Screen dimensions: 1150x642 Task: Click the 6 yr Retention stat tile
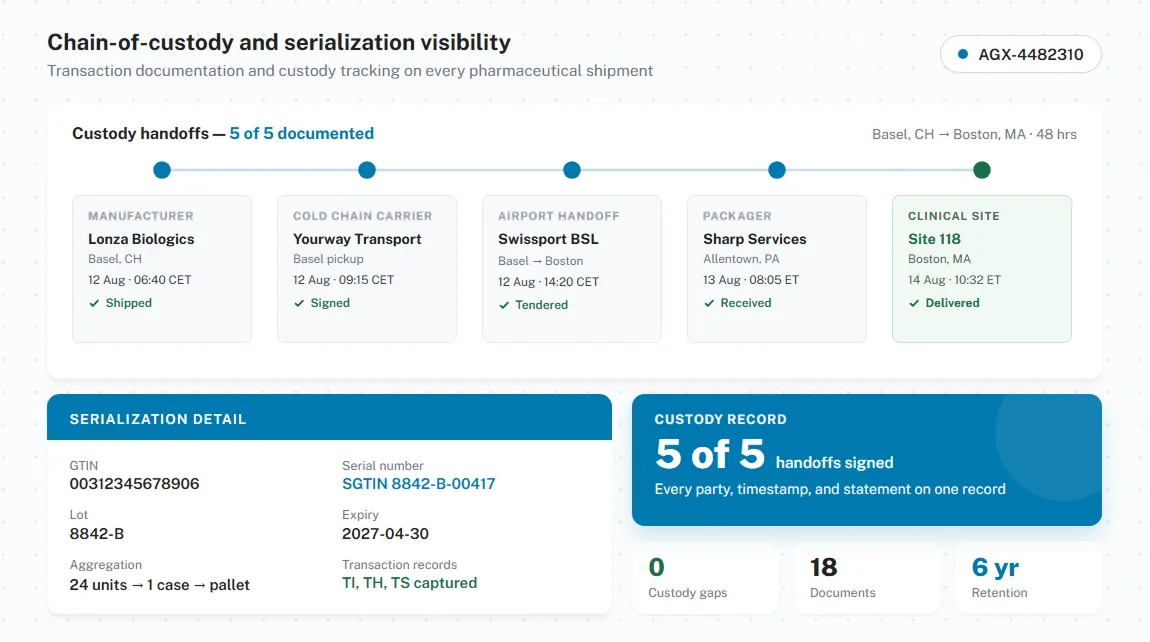1028,578
